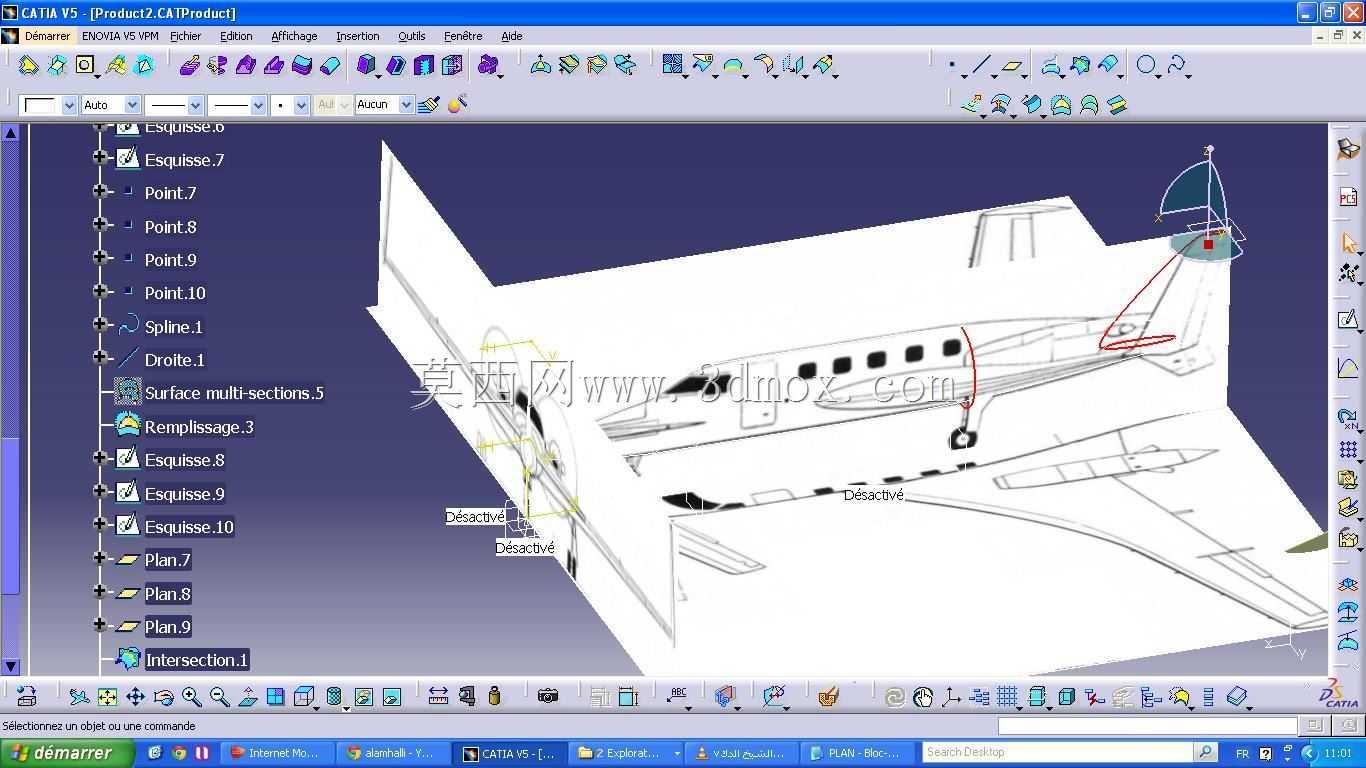Open the first line type dropdown
The height and width of the screenshot is (768, 1366).
(x=195, y=105)
